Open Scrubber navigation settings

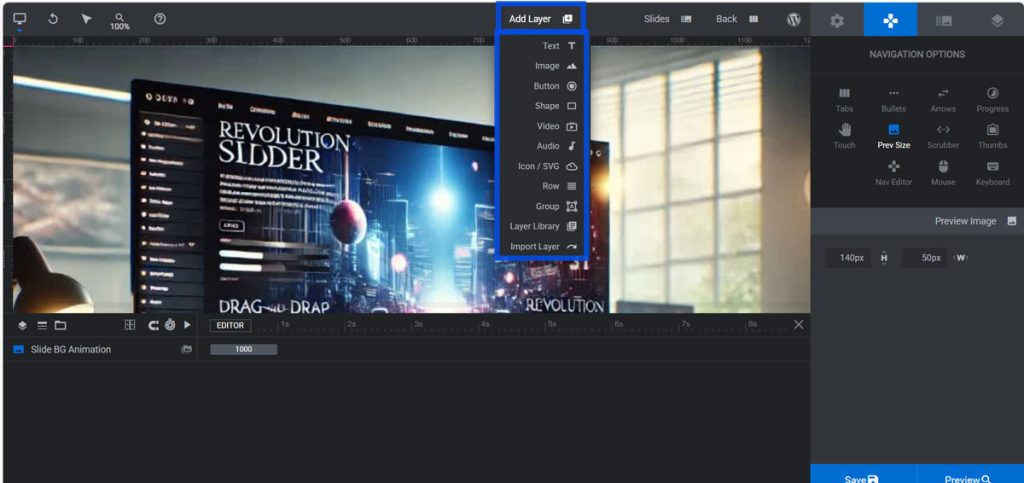coord(943,135)
